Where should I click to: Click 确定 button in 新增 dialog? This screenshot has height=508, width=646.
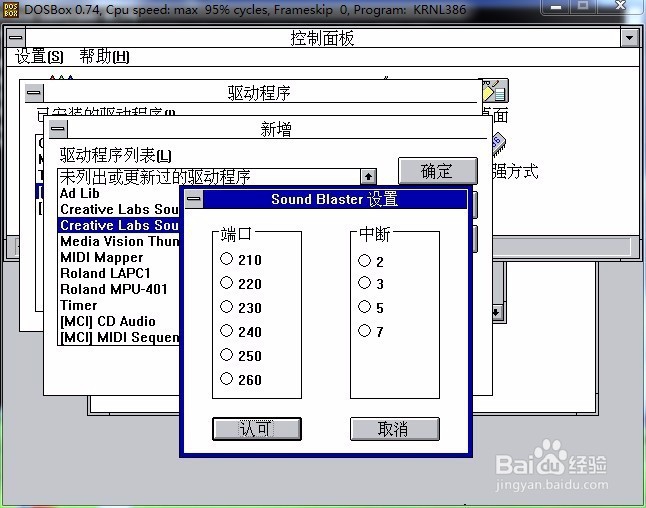click(x=438, y=171)
